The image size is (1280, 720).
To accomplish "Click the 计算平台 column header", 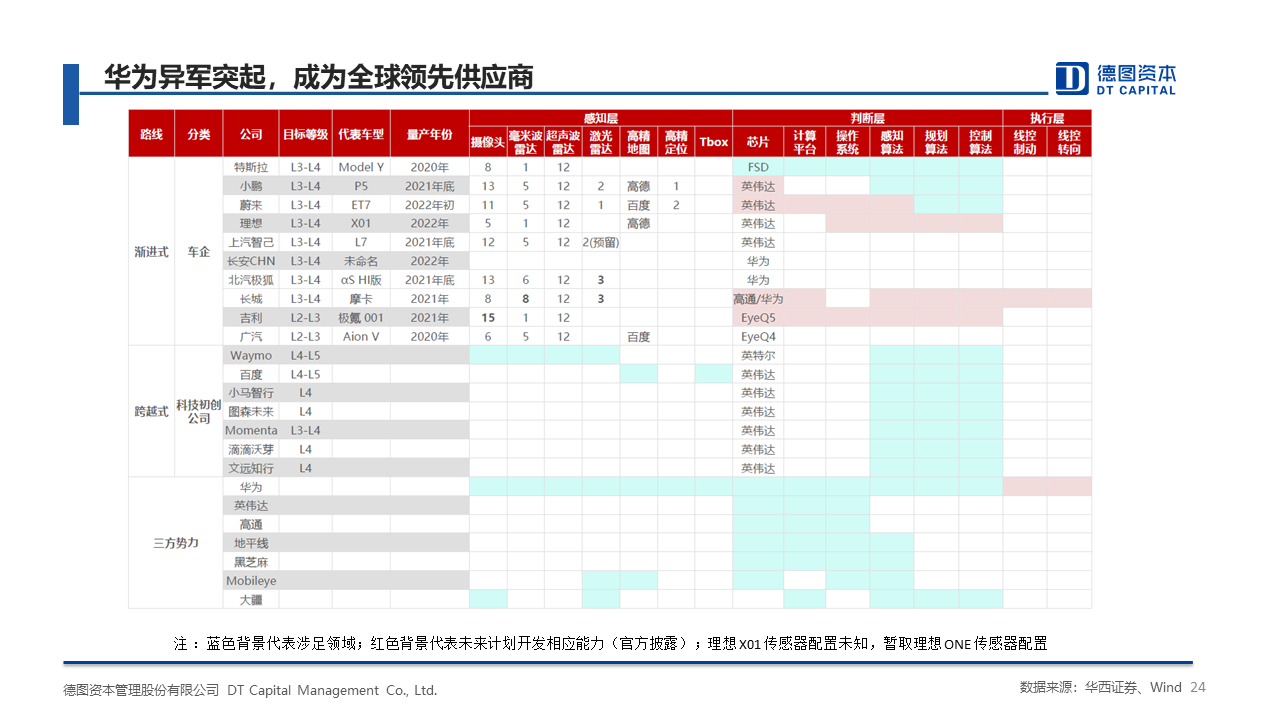I will [x=805, y=142].
